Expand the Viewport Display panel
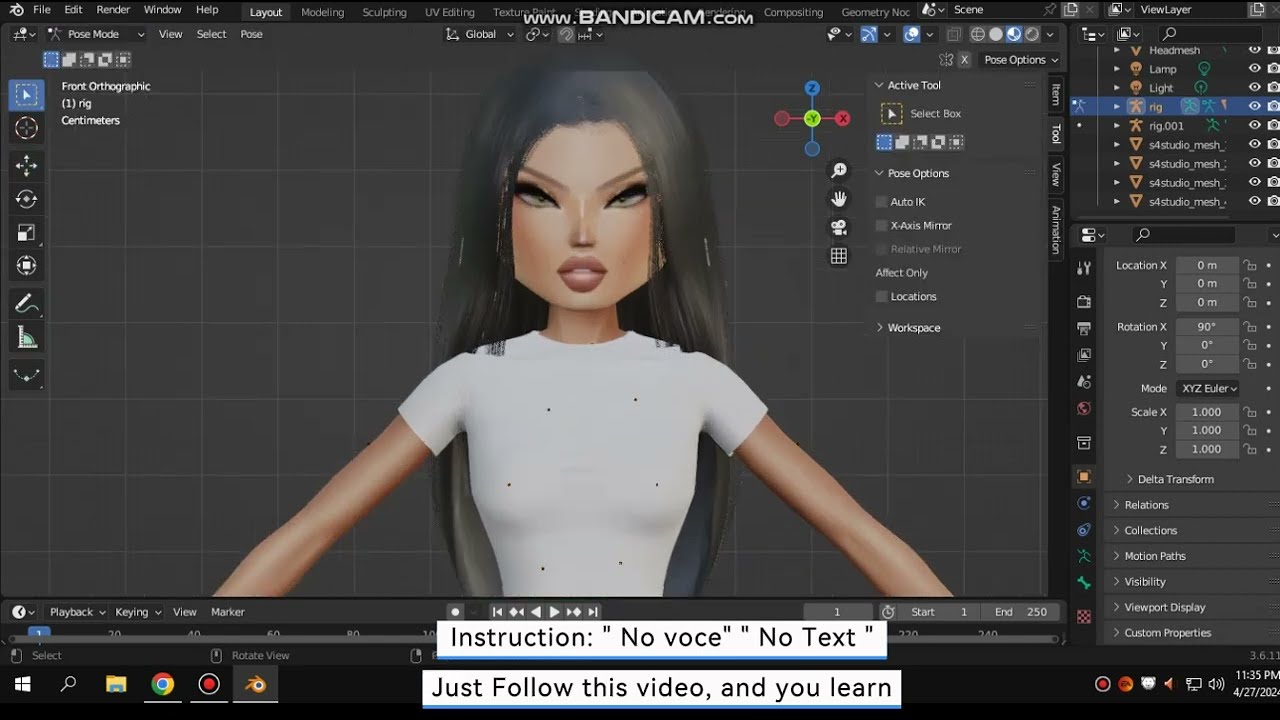Screen dimensions: 1280x720 [x=1164, y=607]
